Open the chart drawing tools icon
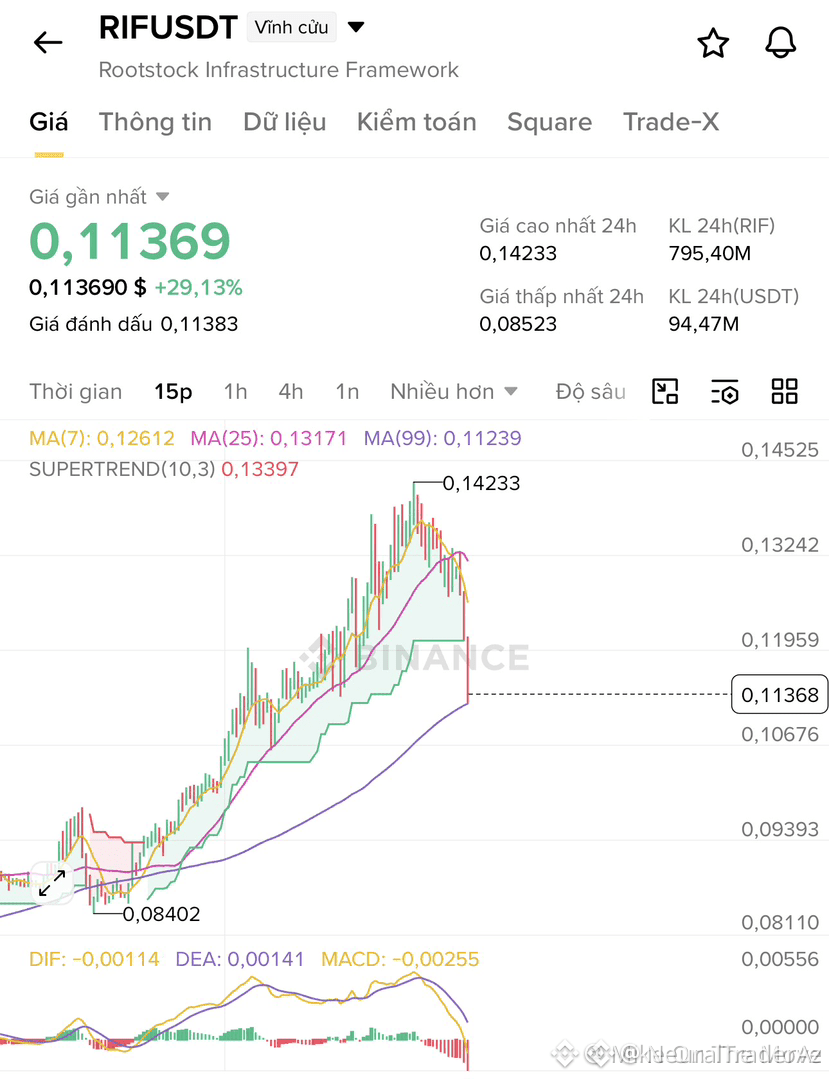 665,391
